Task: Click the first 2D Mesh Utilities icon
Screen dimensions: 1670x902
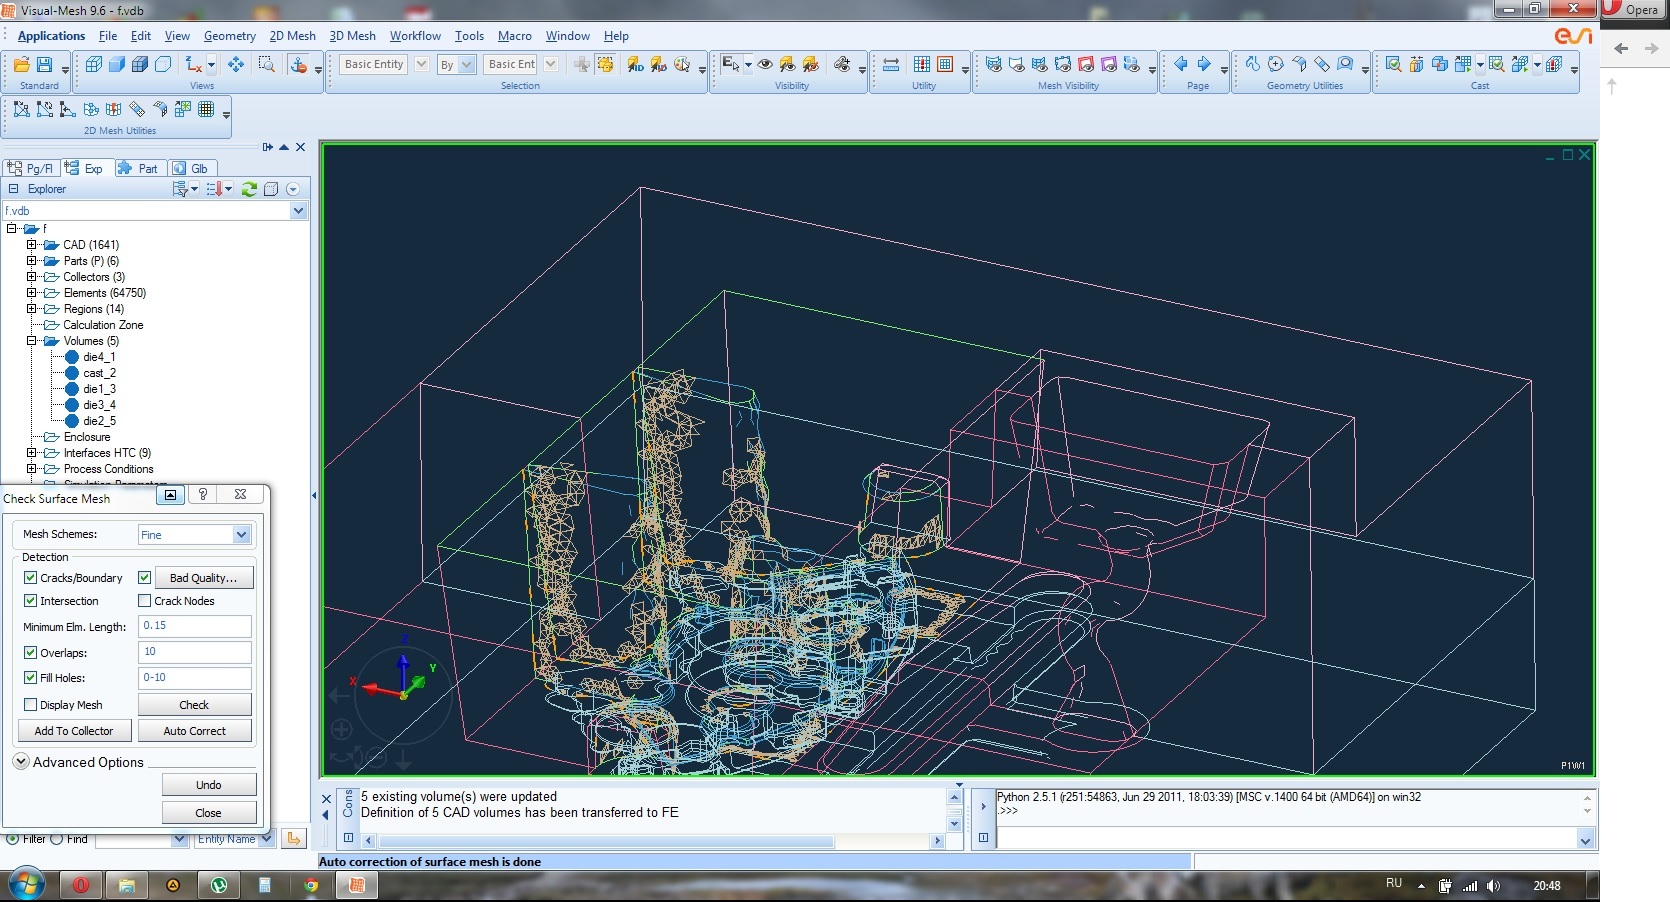Action: pos(21,109)
